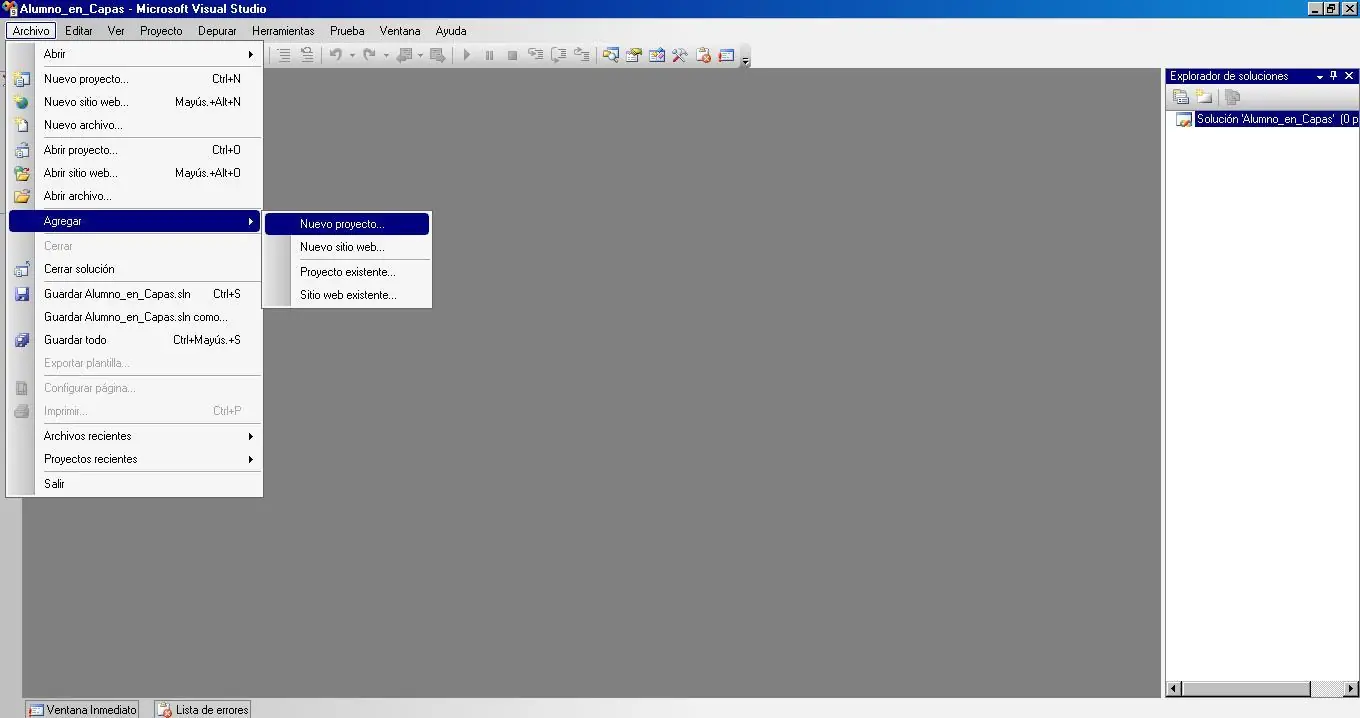Choose Guardar todo menu entry
The image size is (1360, 718).
pyautogui.click(x=135, y=340)
